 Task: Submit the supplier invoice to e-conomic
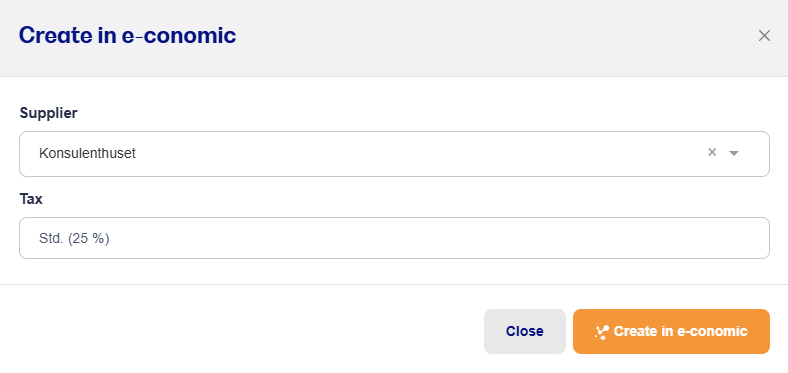[671, 331]
